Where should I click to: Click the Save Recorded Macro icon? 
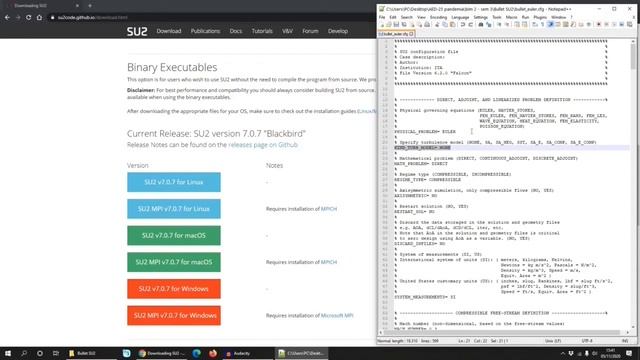(x=629, y=24)
